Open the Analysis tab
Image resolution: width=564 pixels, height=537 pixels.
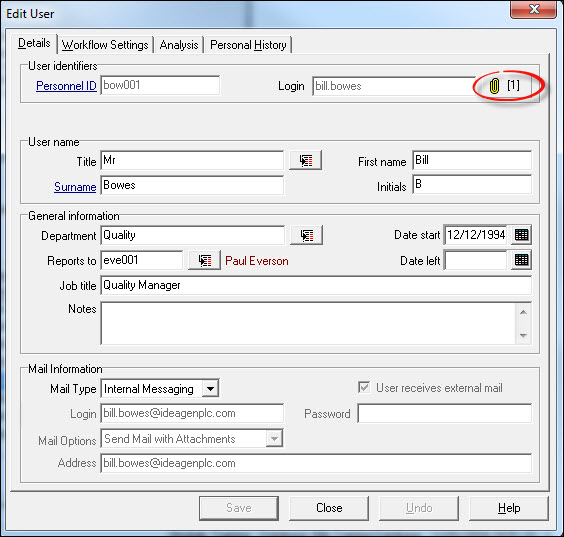179,45
